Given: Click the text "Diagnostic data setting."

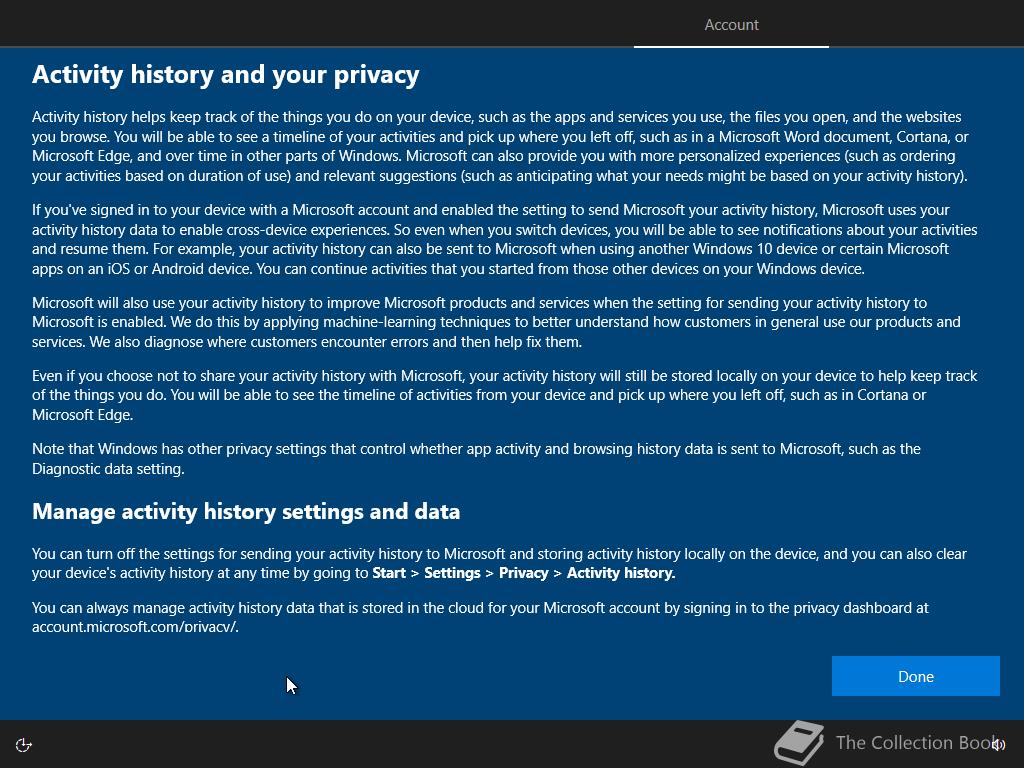Looking at the screenshot, I should pyautogui.click(x=108, y=469).
